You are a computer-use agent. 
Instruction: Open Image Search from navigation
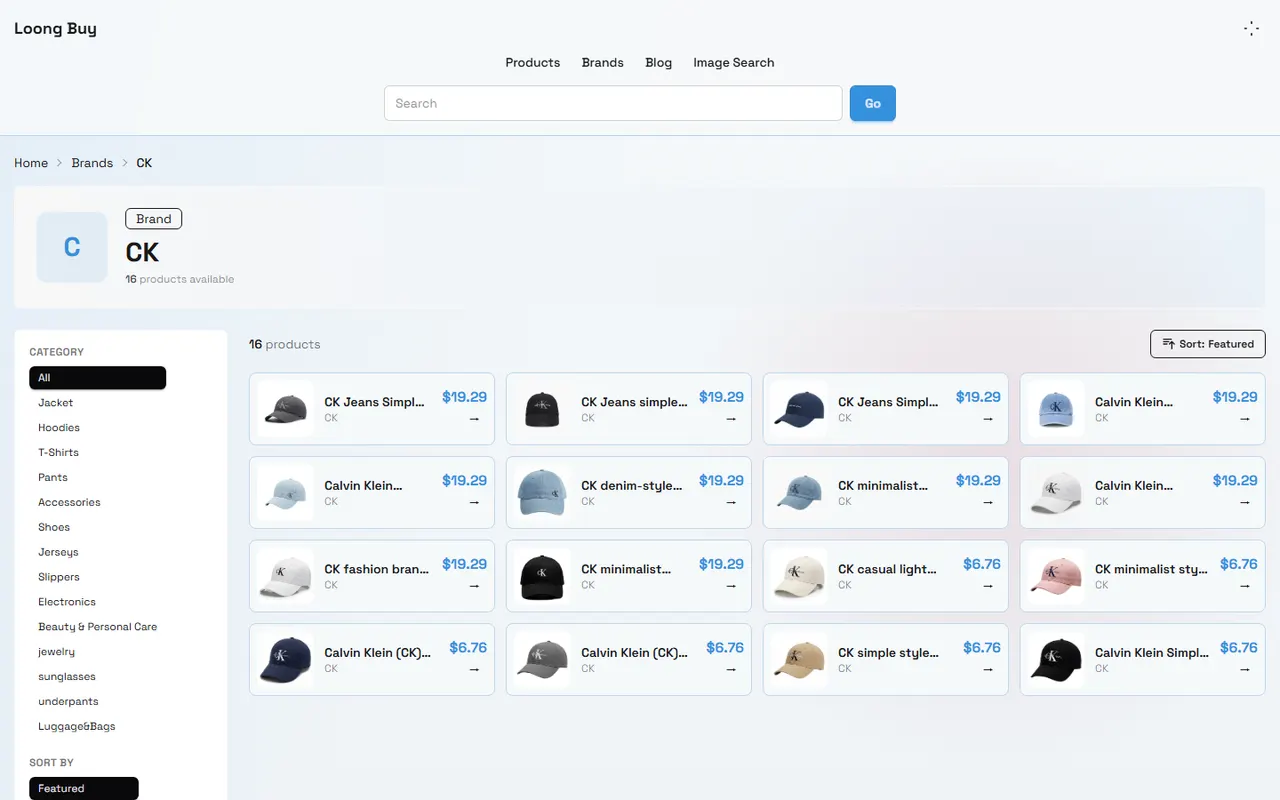point(733,62)
